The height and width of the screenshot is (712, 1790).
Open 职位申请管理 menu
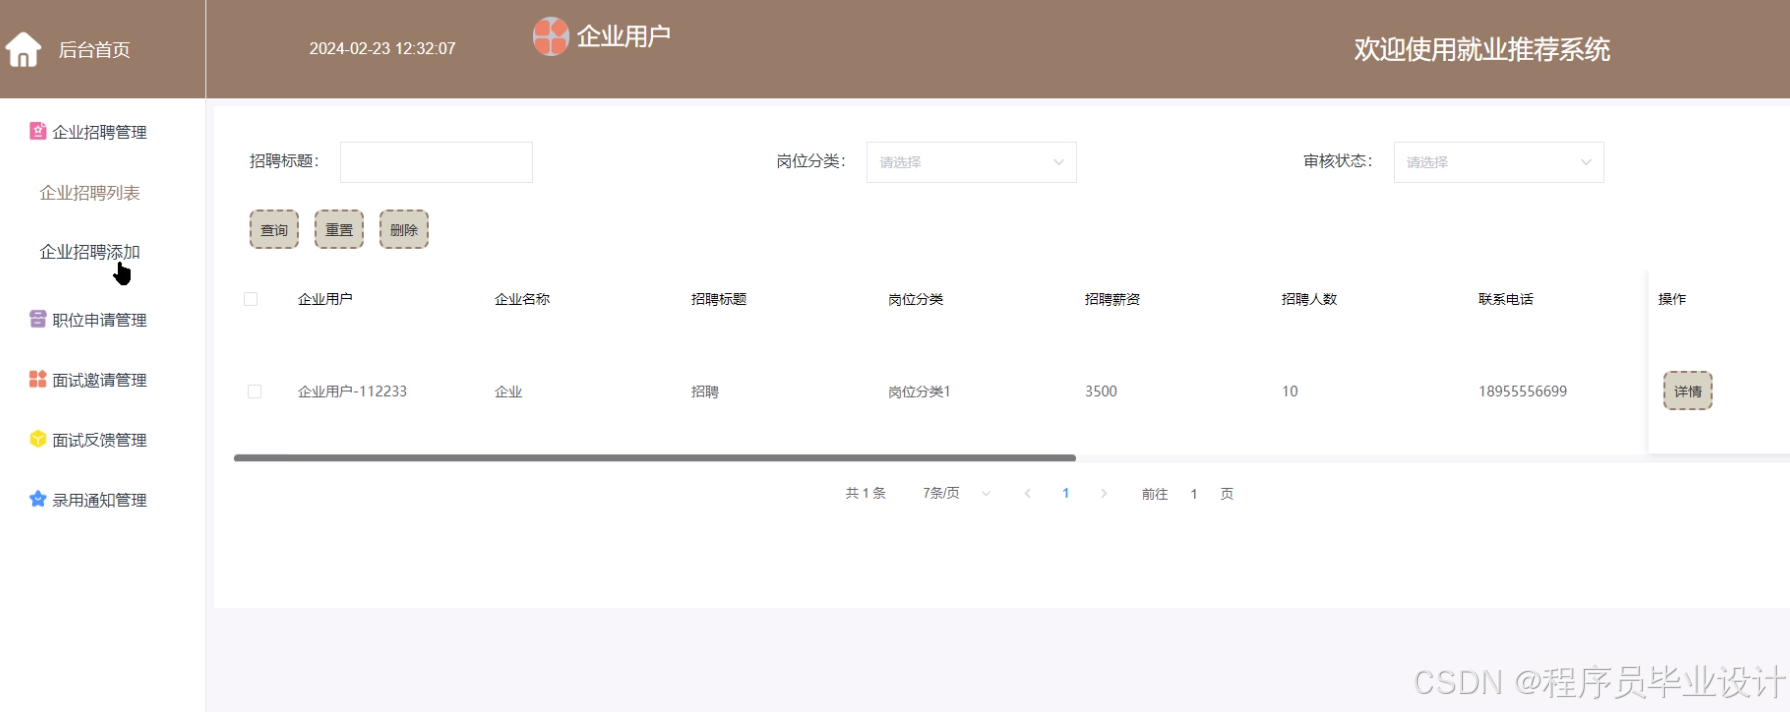point(100,320)
